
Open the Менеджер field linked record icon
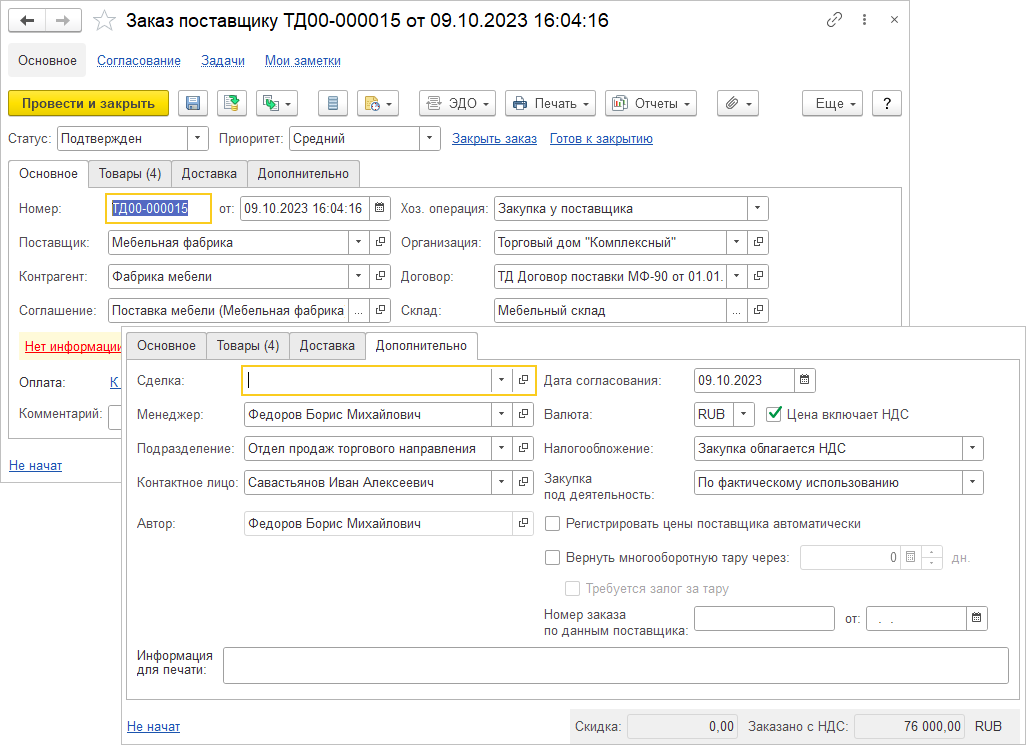[x=522, y=414]
